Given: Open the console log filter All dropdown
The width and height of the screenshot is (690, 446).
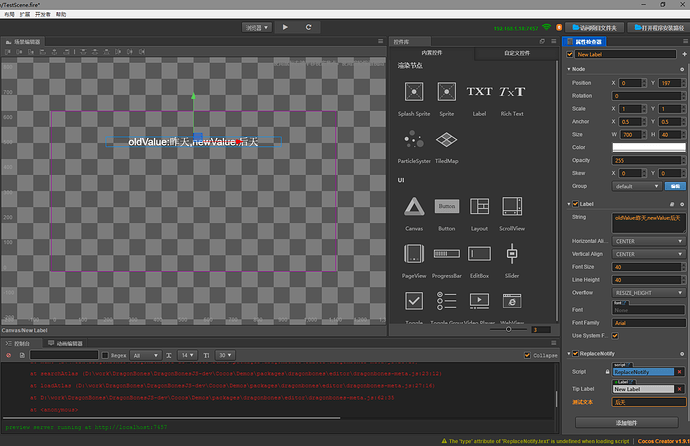Looking at the screenshot, I should tap(145, 355).
